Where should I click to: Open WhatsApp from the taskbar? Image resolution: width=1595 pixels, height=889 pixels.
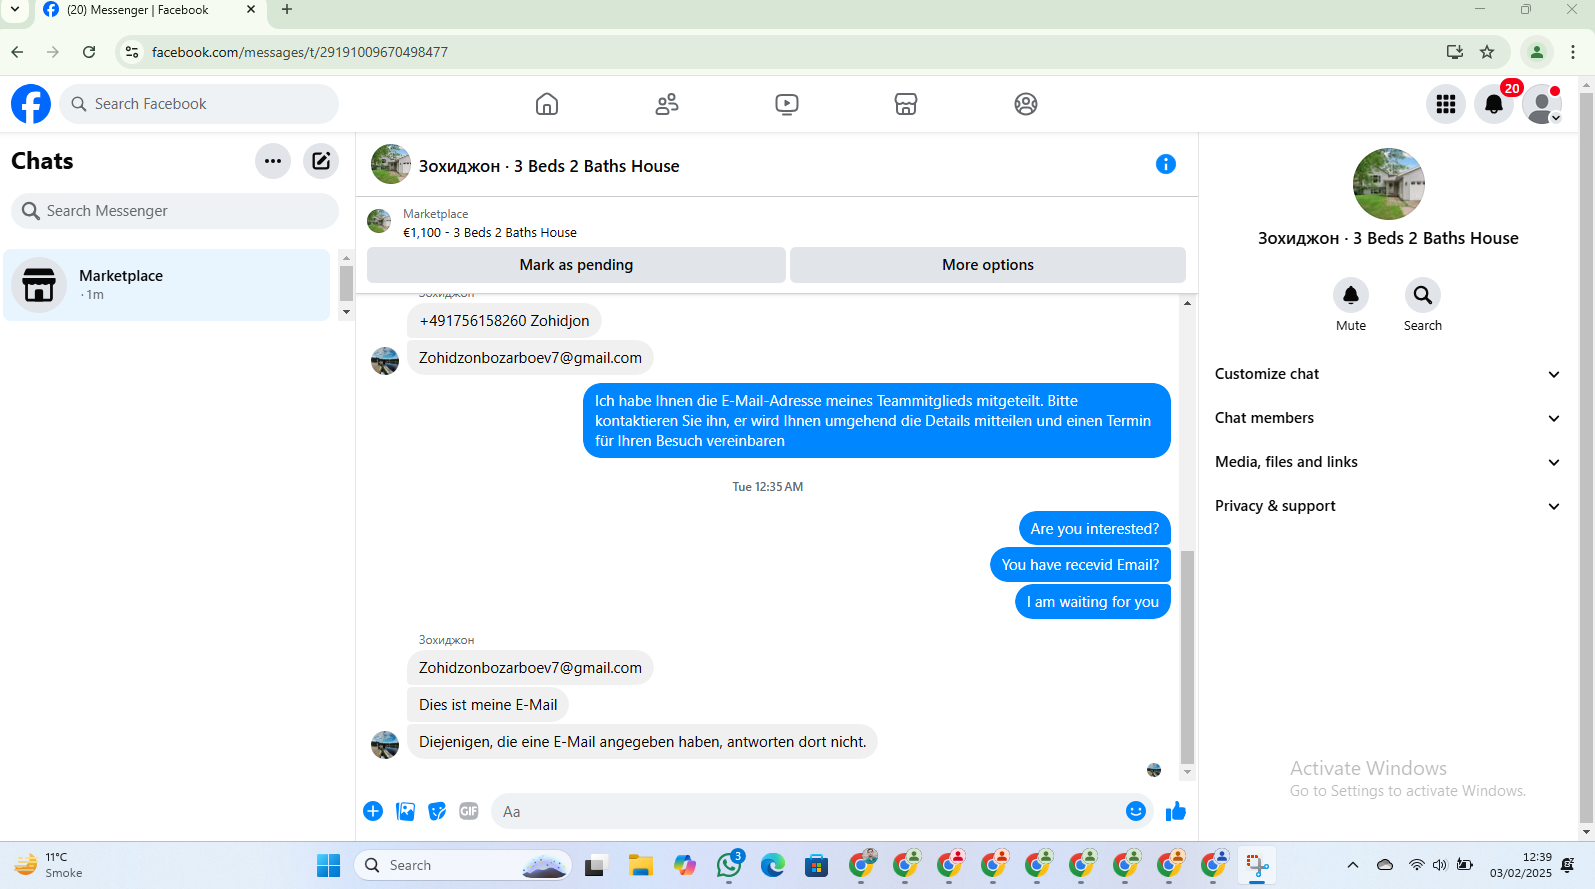(729, 865)
